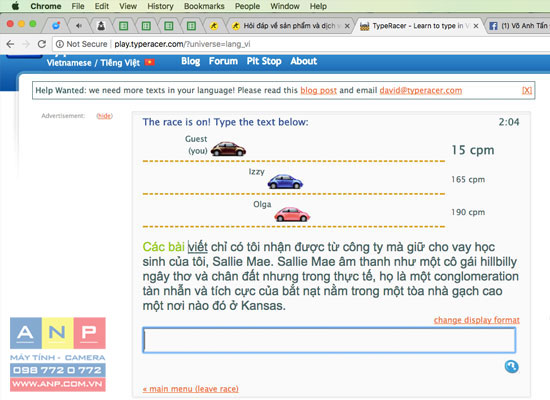Open the History menu

pyautogui.click(x=160, y=6)
